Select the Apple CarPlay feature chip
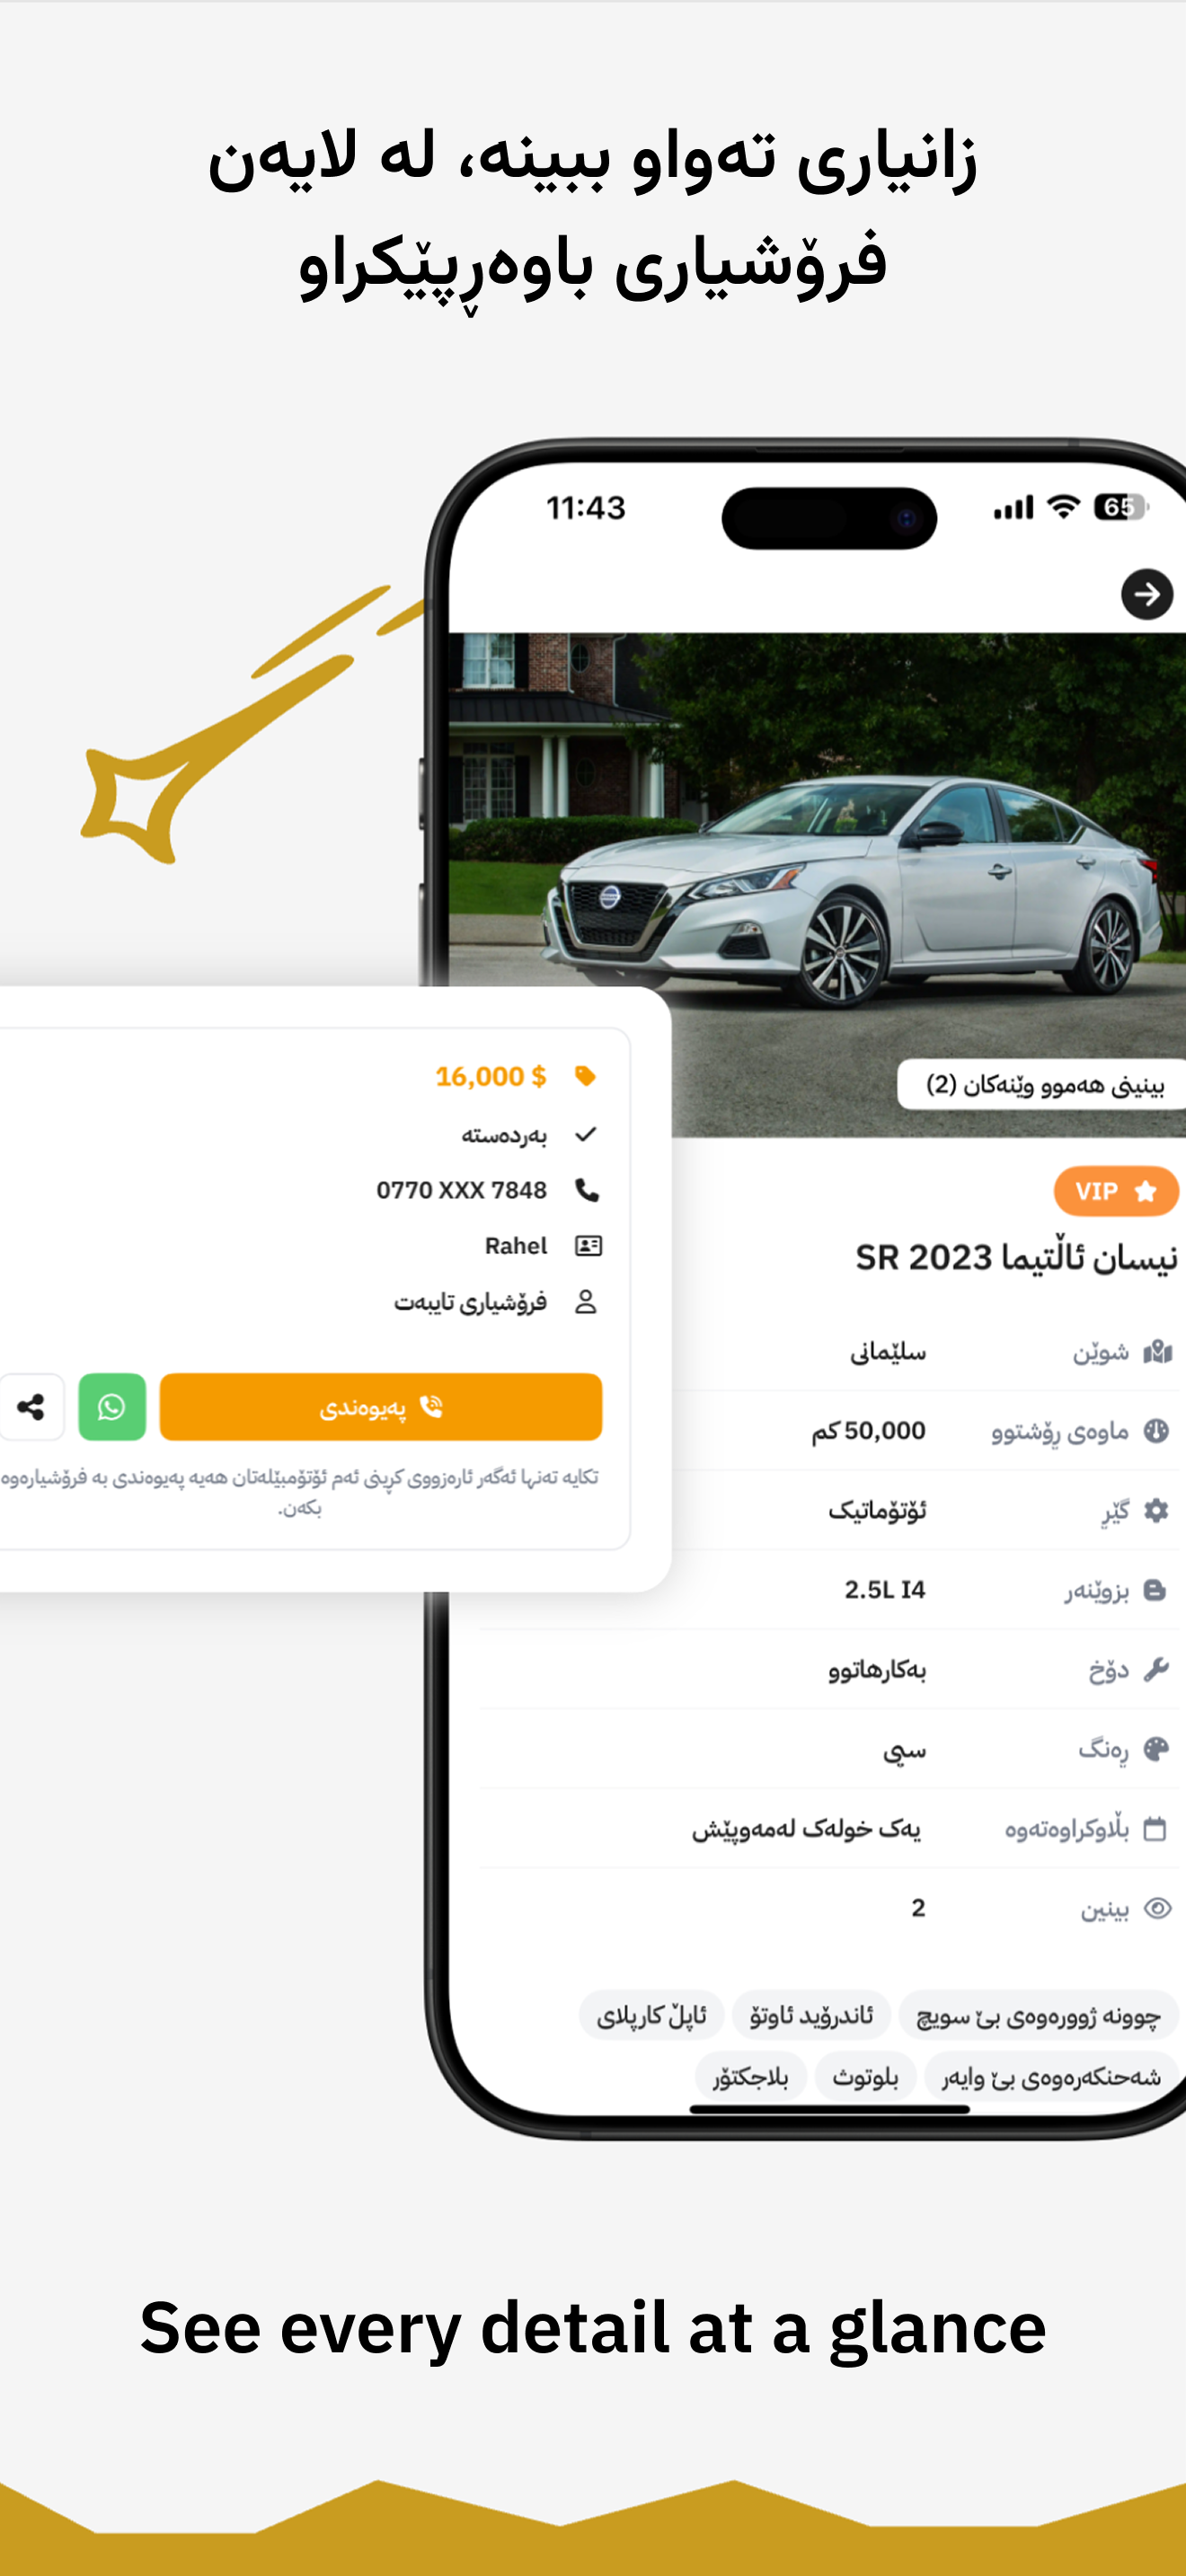The image size is (1186, 2576). [651, 2015]
